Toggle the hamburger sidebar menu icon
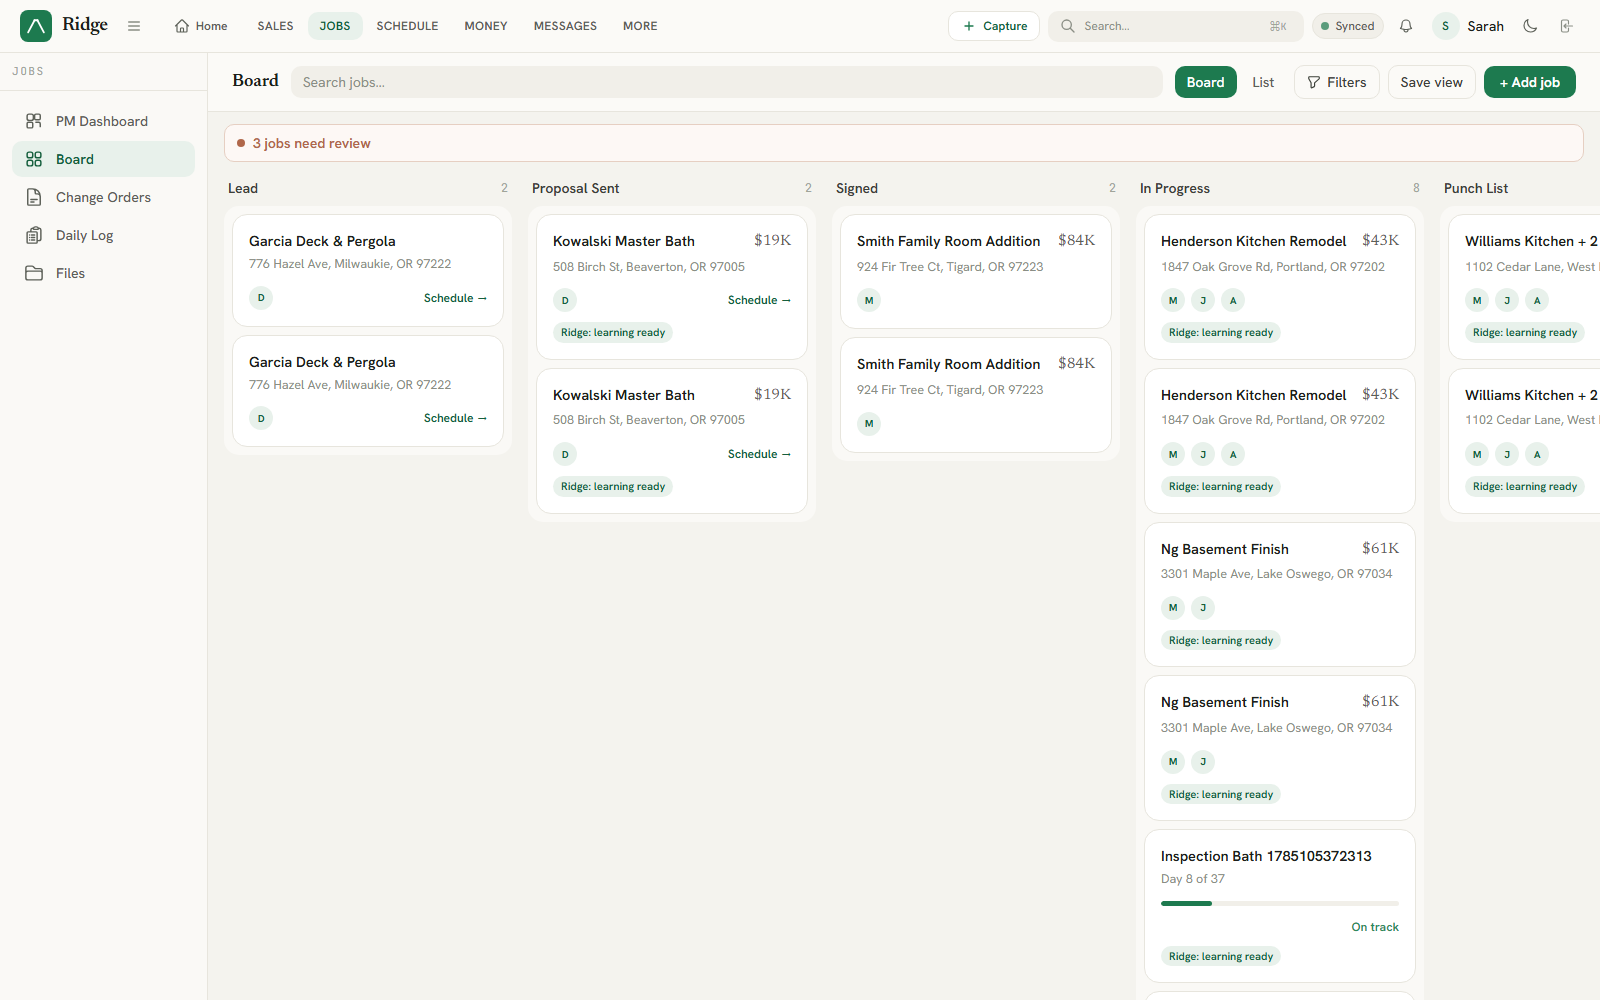Image resolution: width=1600 pixels, height=1000 pixels. pos(134,26)
